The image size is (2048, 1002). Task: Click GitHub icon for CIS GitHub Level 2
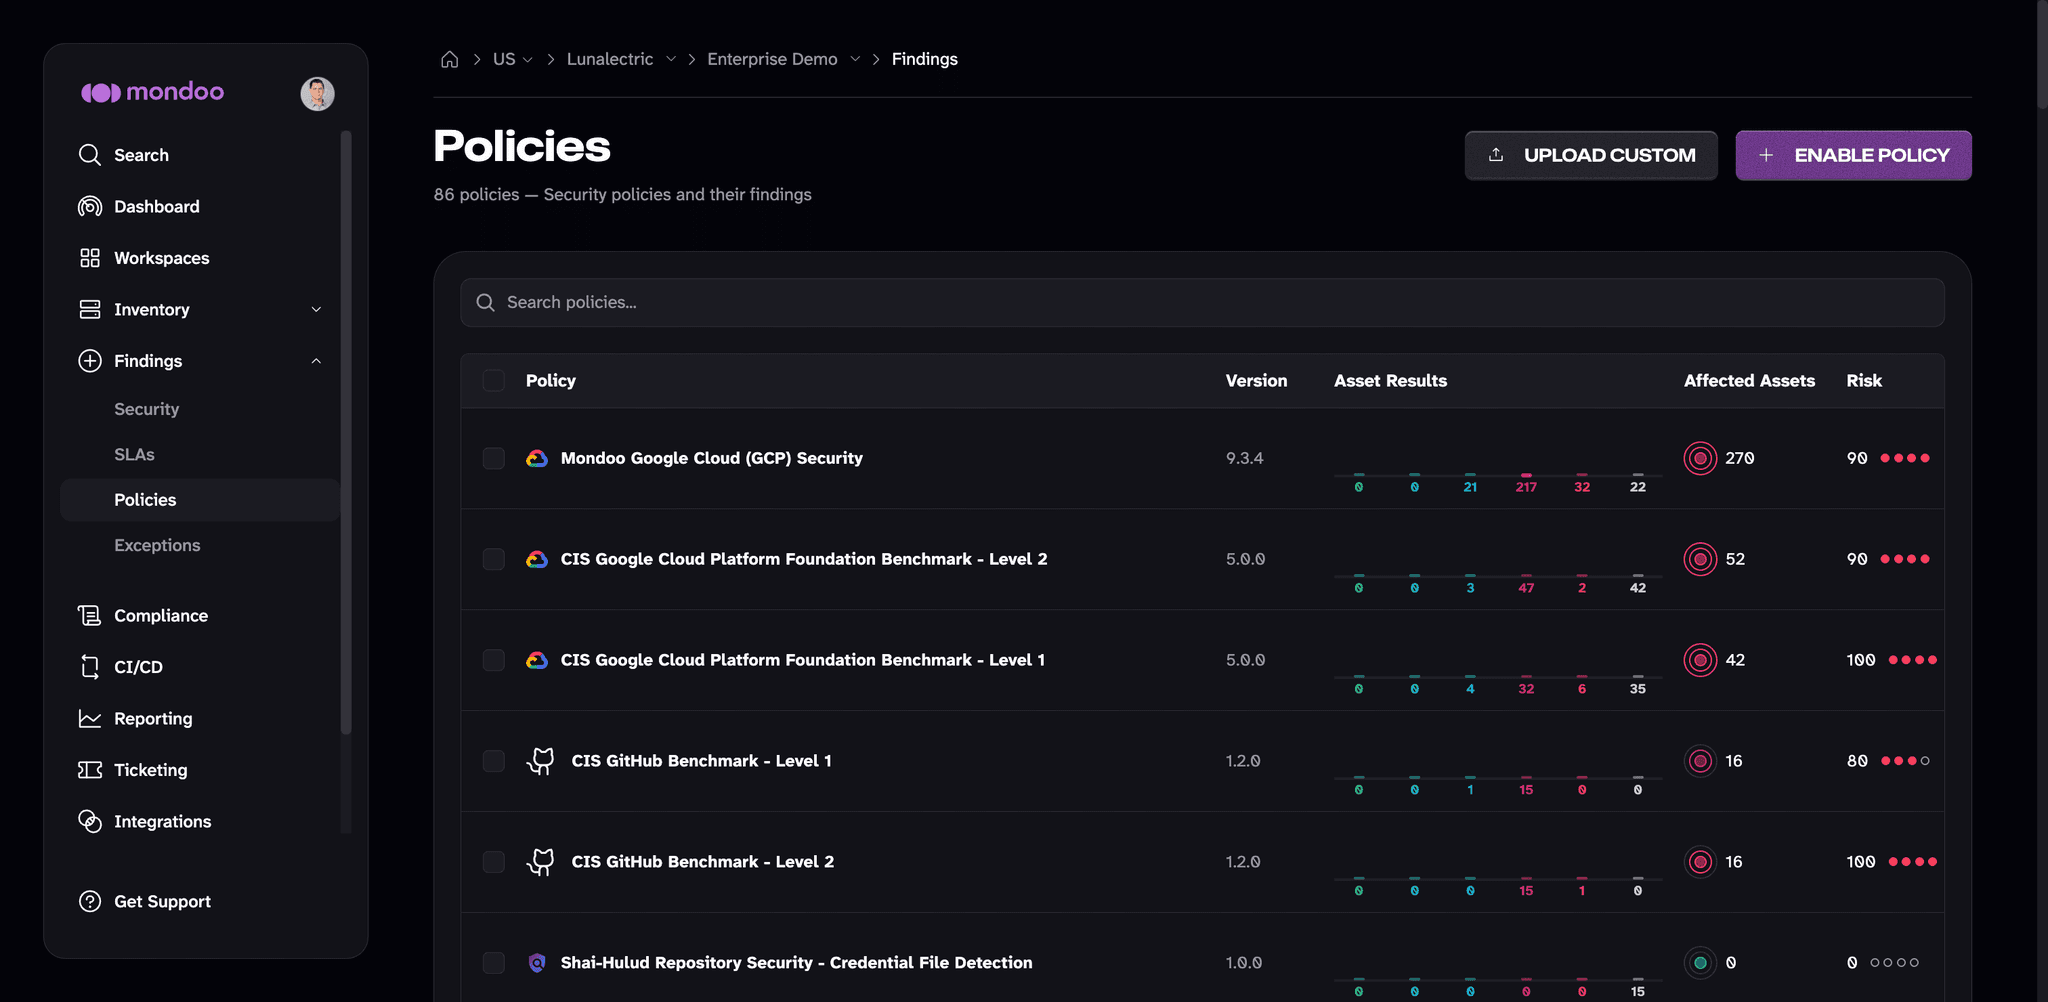541,862
